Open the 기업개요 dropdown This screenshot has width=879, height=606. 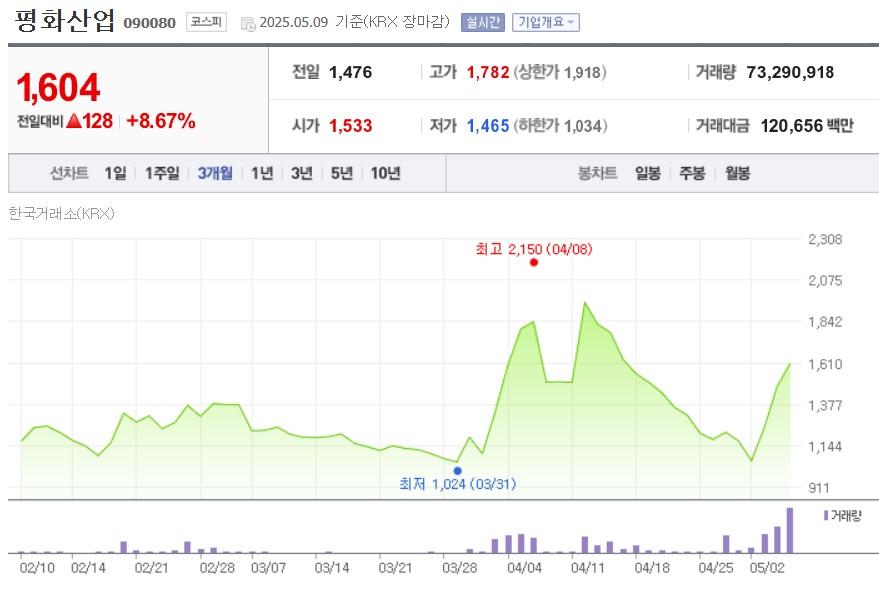(545, 22)
